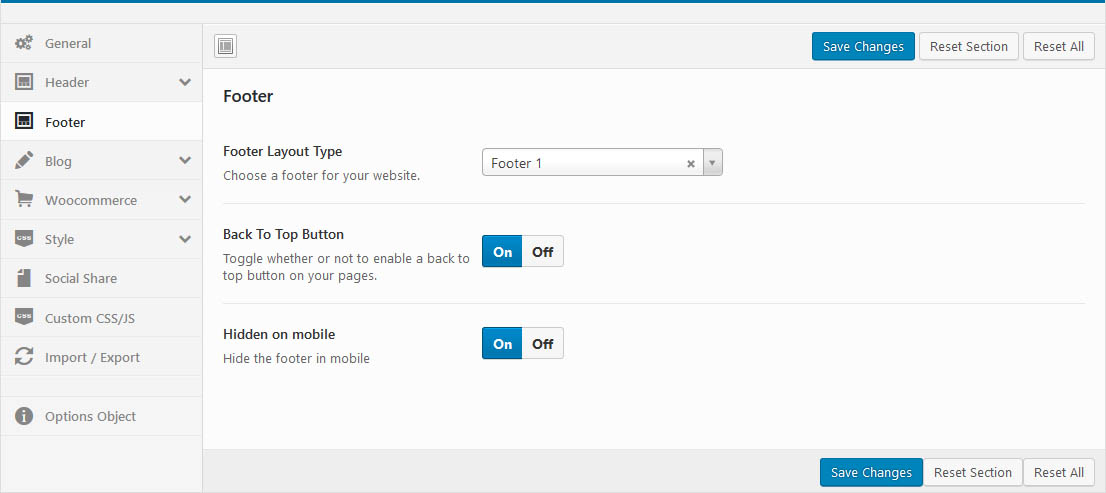Screen dimensions: 1106x493
Task: Click the Header layout icon
Action: [25, 82]
